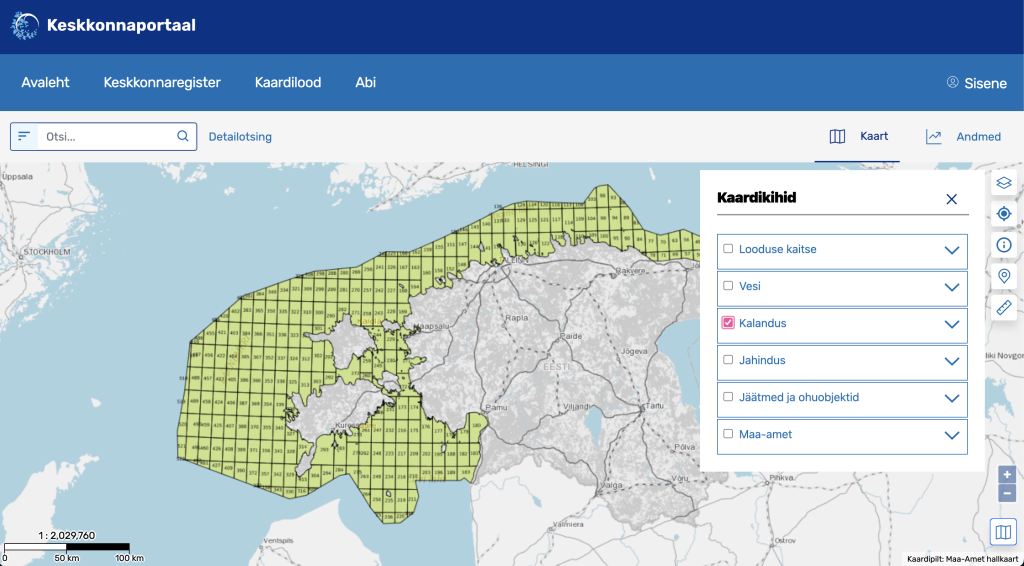This screenshot has height=566, width=1024.
Task: Enable the Jahindus layer checkbox
Action: [728, 360]
